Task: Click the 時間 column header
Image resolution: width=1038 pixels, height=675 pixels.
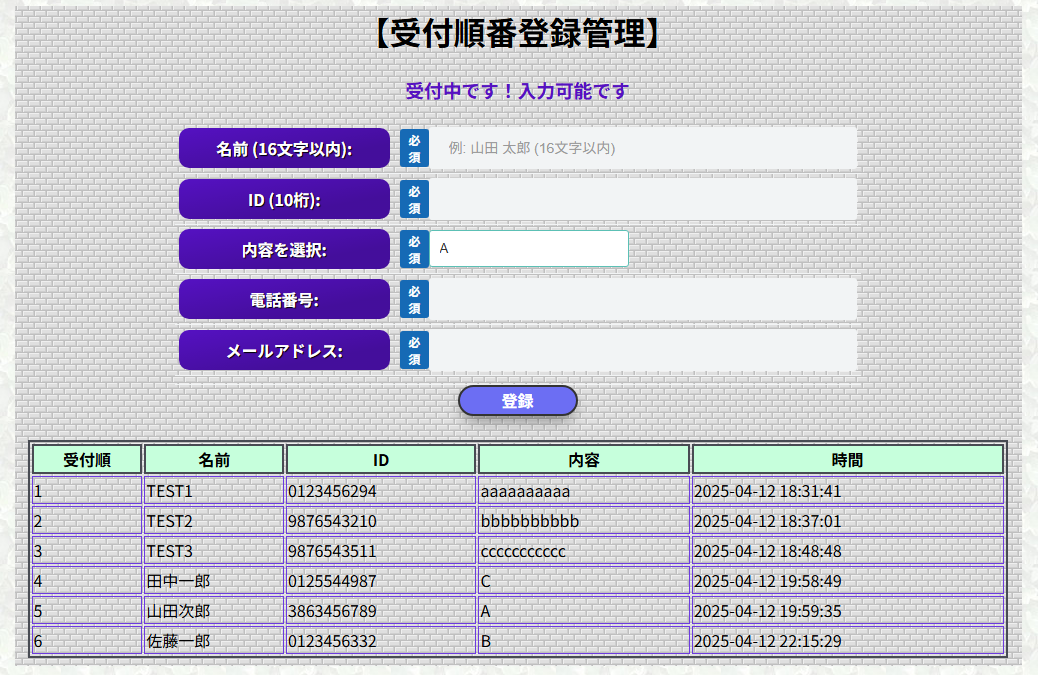Action: tap(847, 460)
